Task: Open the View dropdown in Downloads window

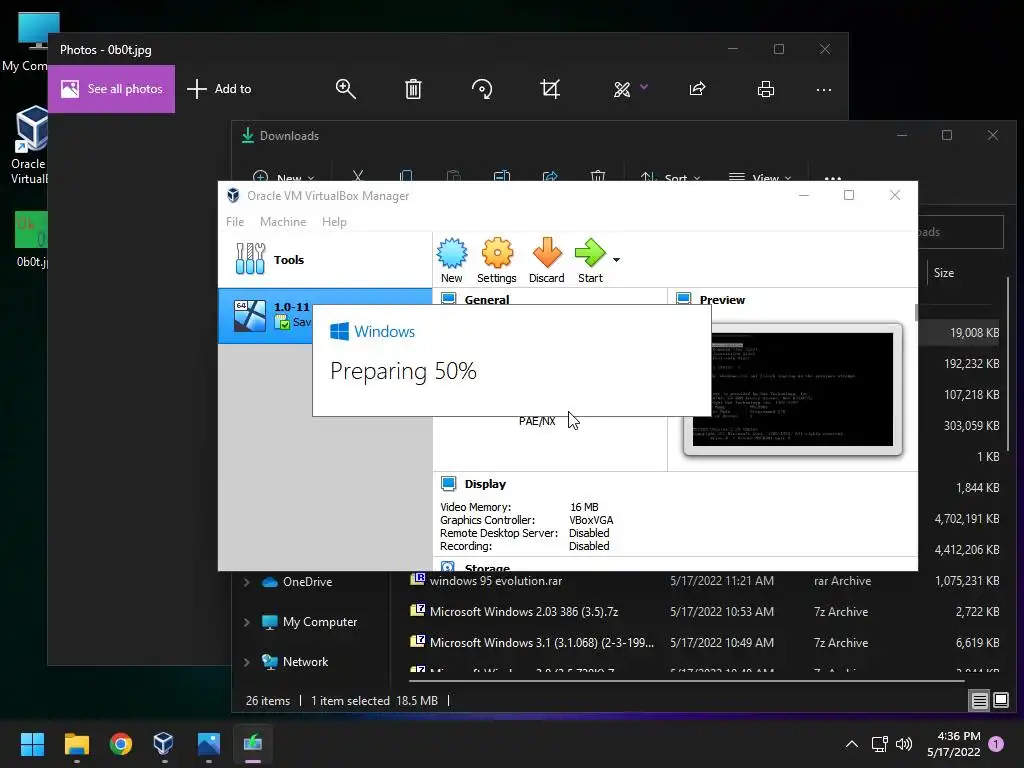Action: 760,177
